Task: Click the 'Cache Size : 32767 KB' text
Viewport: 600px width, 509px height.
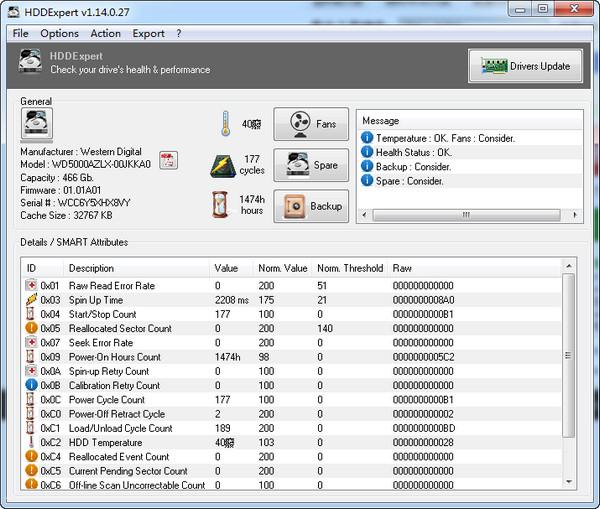Action: (x=66, y=215)
